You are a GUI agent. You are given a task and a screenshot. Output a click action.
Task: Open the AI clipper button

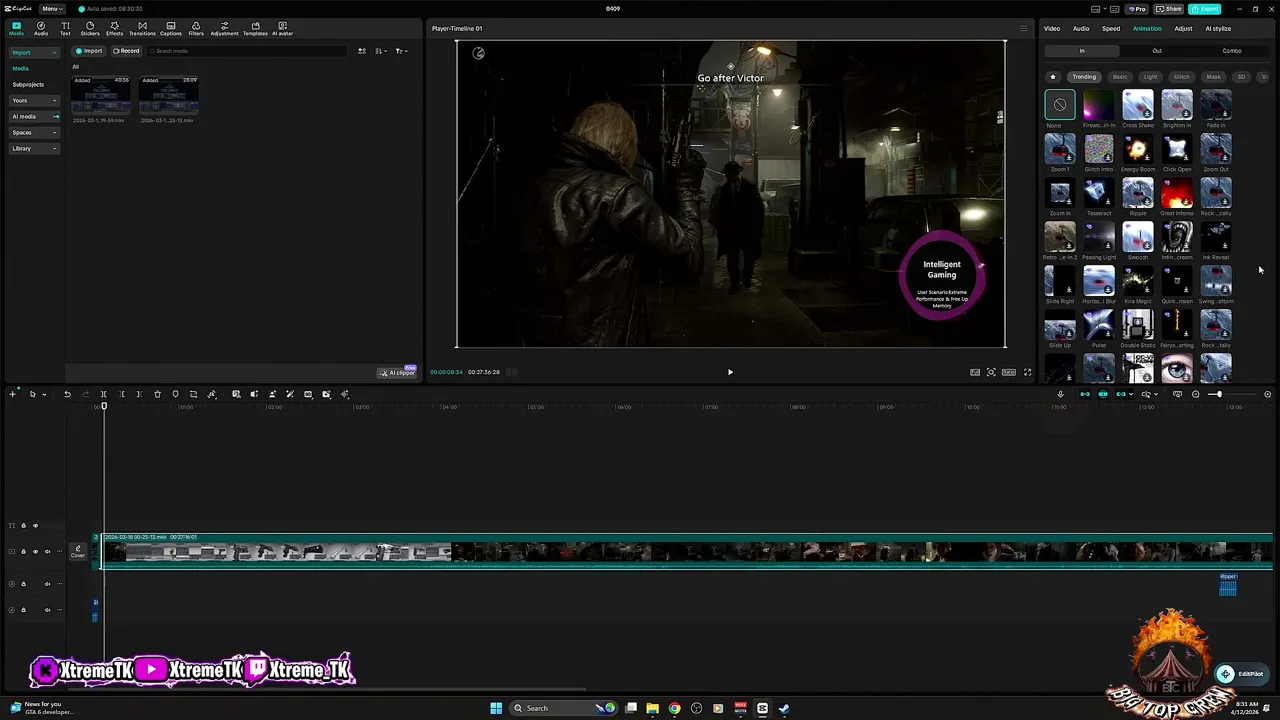coord(397,372)
